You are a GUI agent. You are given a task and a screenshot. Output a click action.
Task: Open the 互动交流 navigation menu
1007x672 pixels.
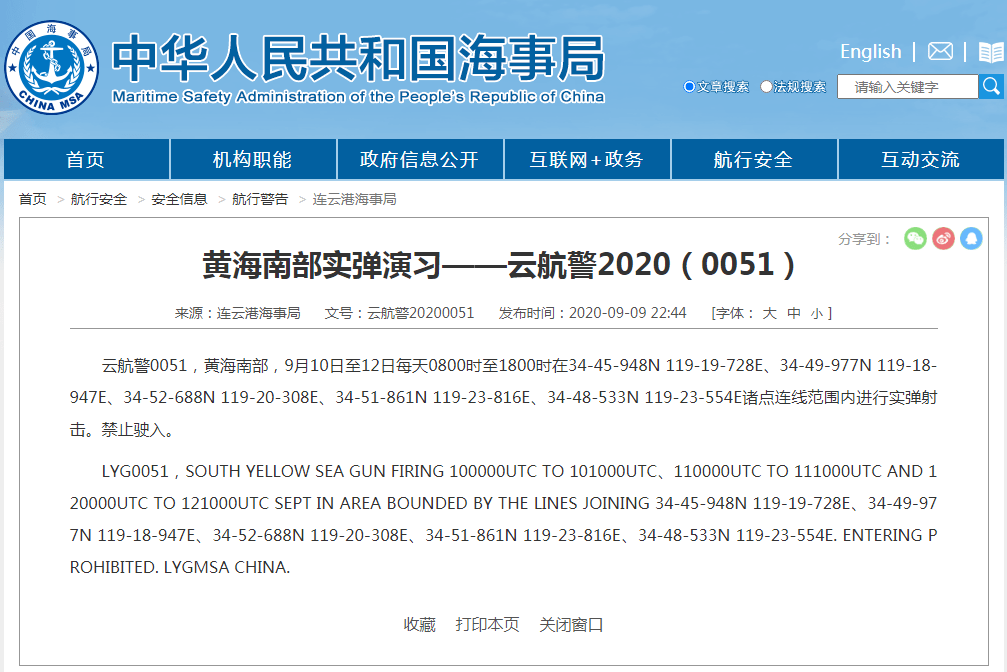pos(921,159)
